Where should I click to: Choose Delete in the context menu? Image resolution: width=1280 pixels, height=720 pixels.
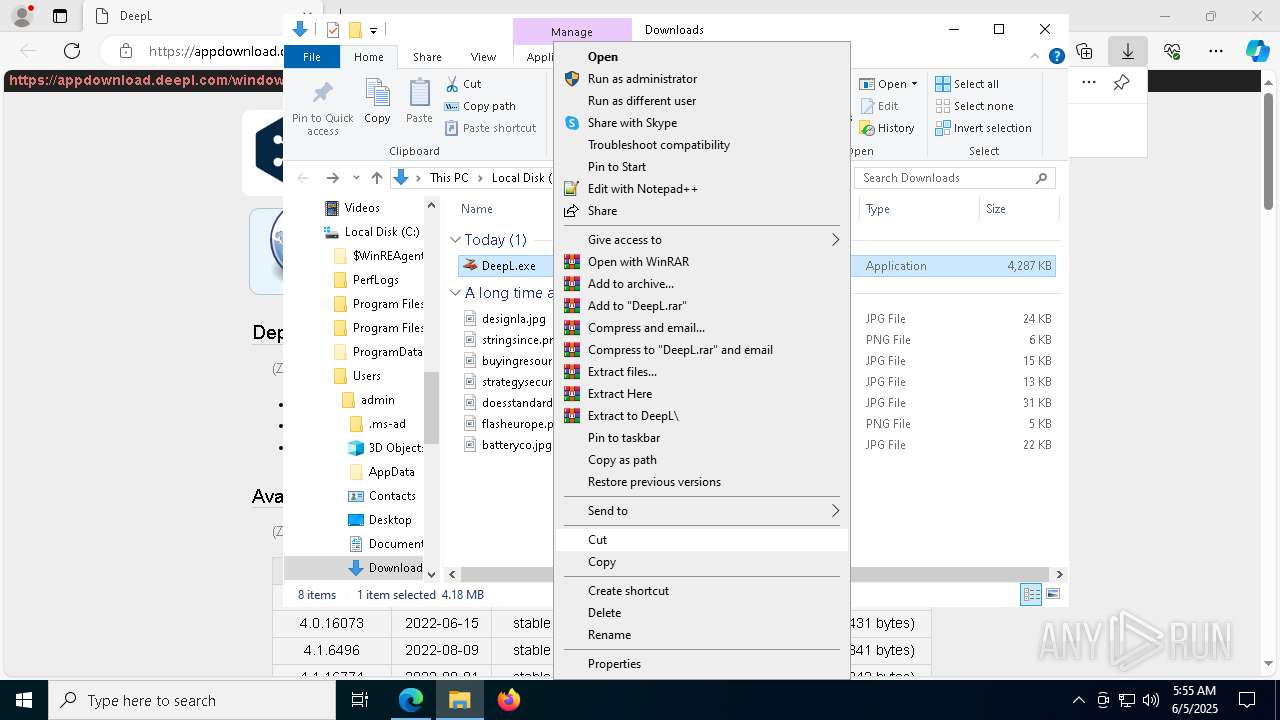pyautogui.click(x=604, y=613)
